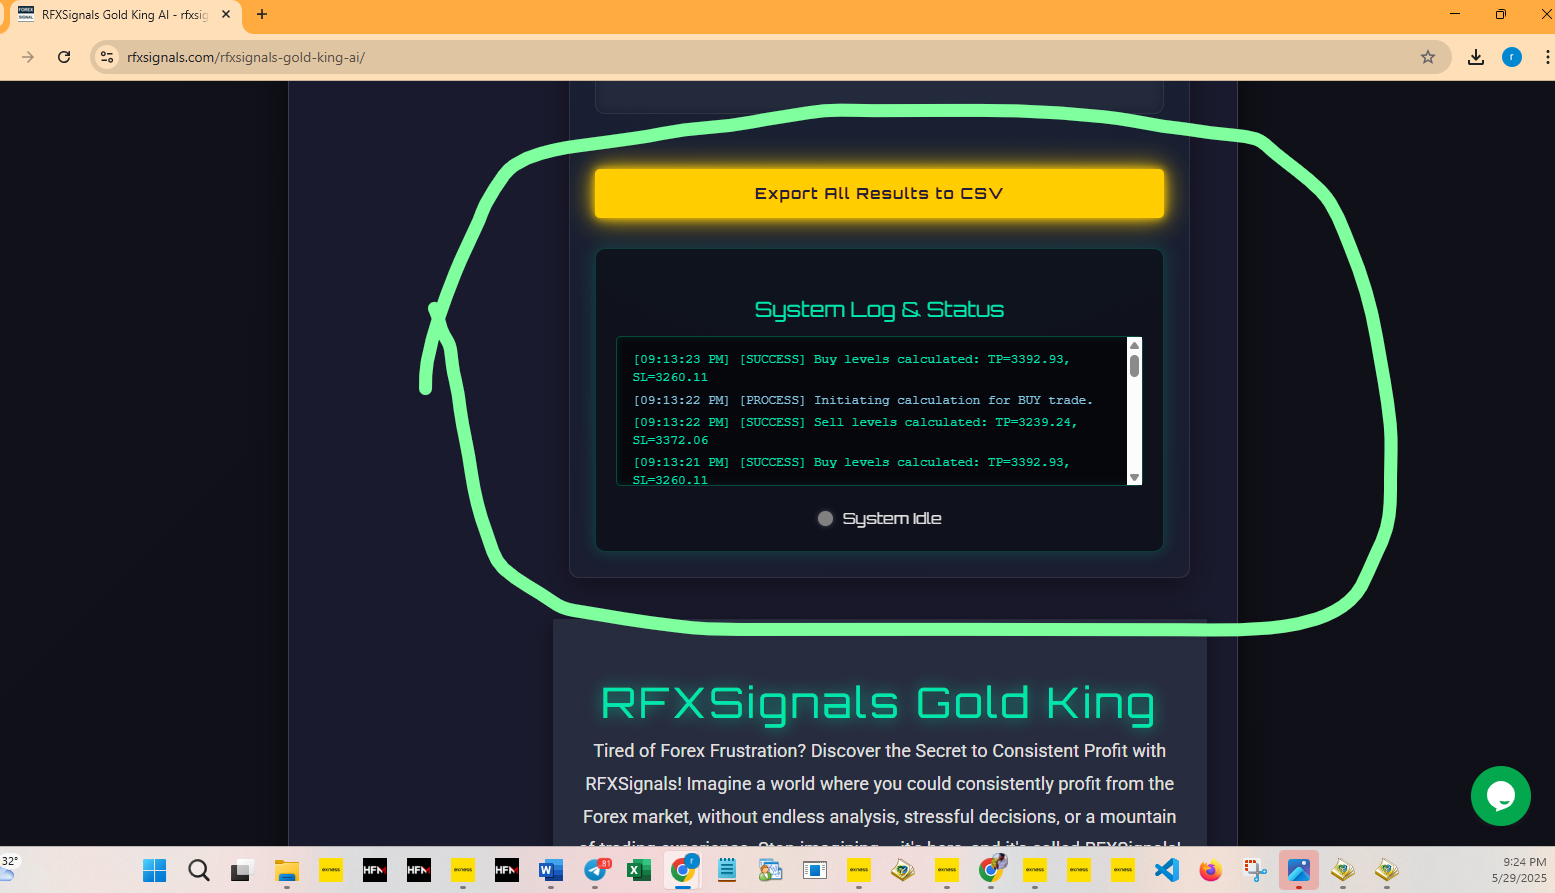Open Snipping Tool from taskbar

tap(1255, 870)
